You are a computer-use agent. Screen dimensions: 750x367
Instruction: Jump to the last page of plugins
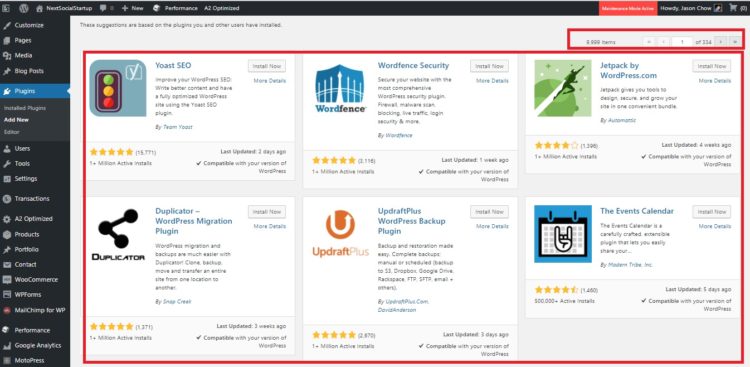coord(735,42)
